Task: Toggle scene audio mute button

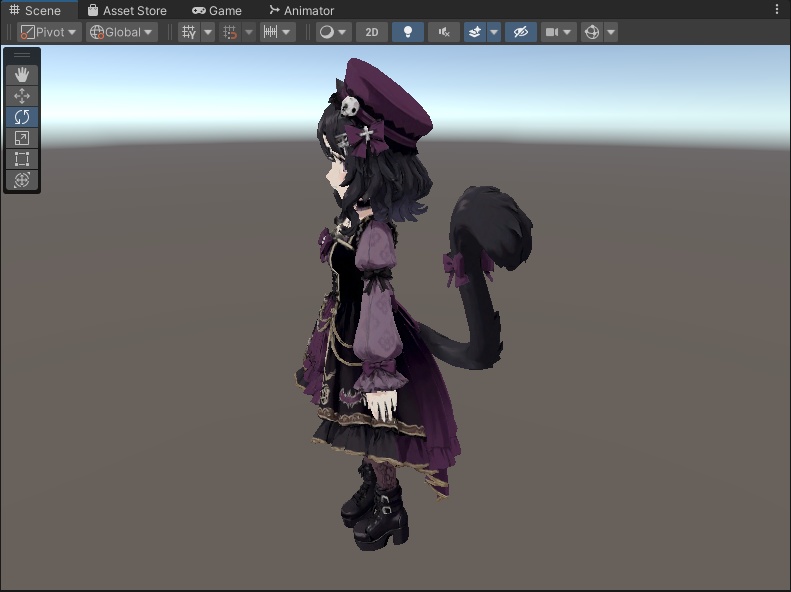Action: (x=444, y=32)
